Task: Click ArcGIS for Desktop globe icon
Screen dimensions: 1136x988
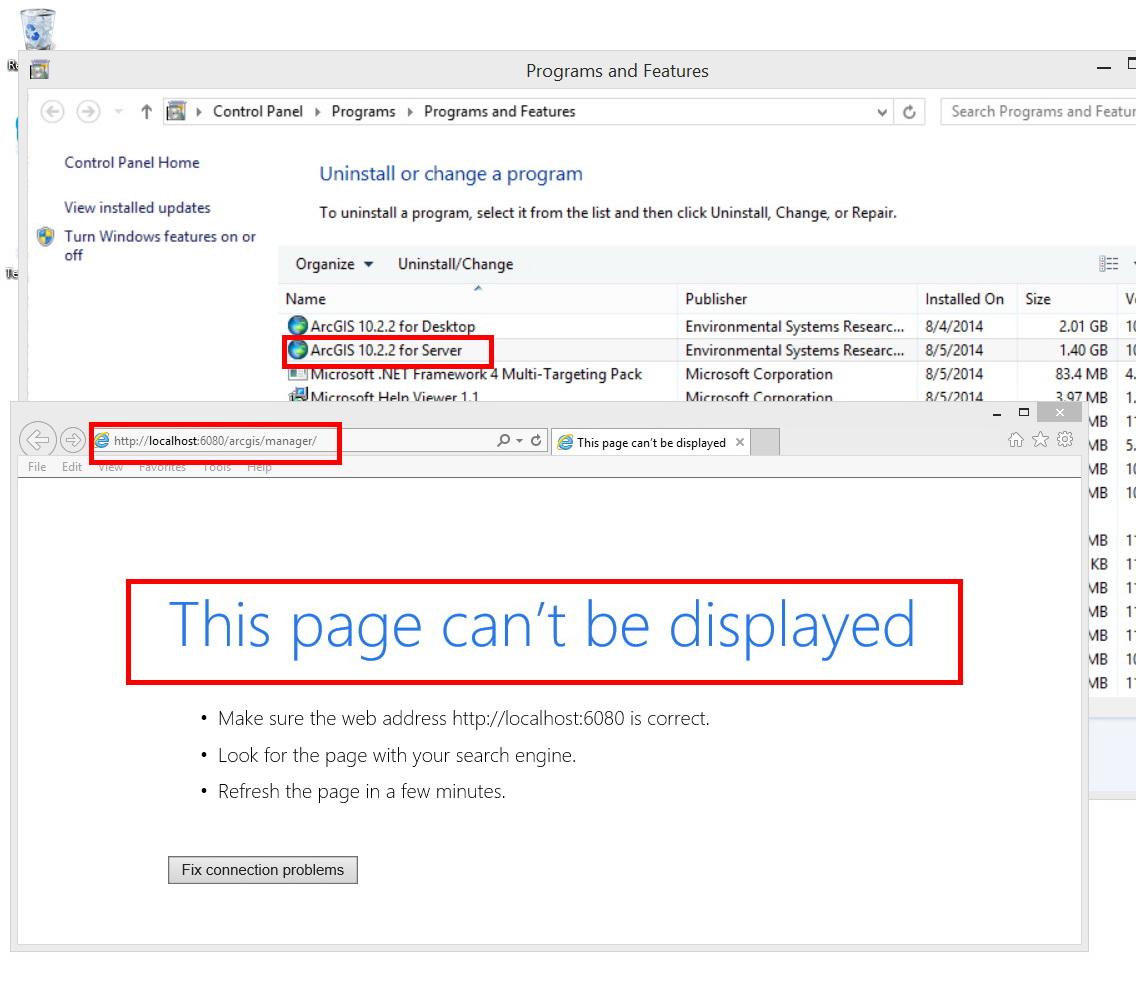Action: click(x=298, y=326)
